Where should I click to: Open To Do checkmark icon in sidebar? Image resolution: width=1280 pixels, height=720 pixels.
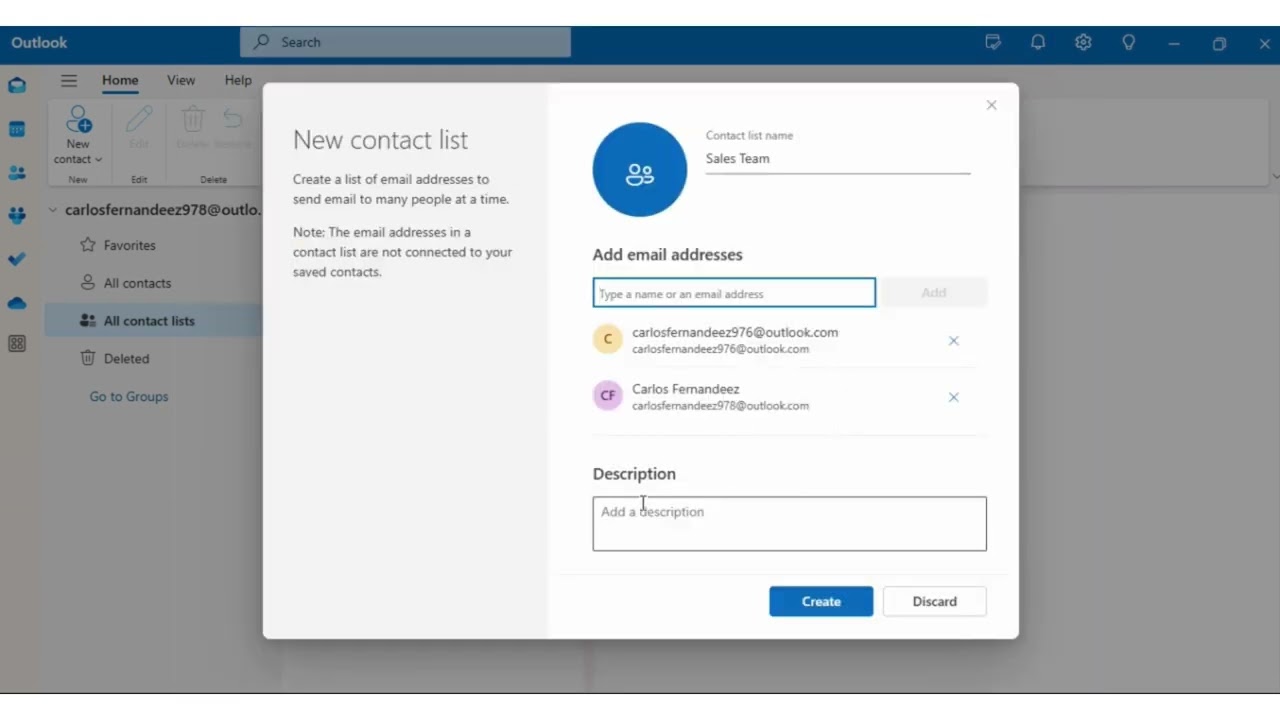(17, 258)
